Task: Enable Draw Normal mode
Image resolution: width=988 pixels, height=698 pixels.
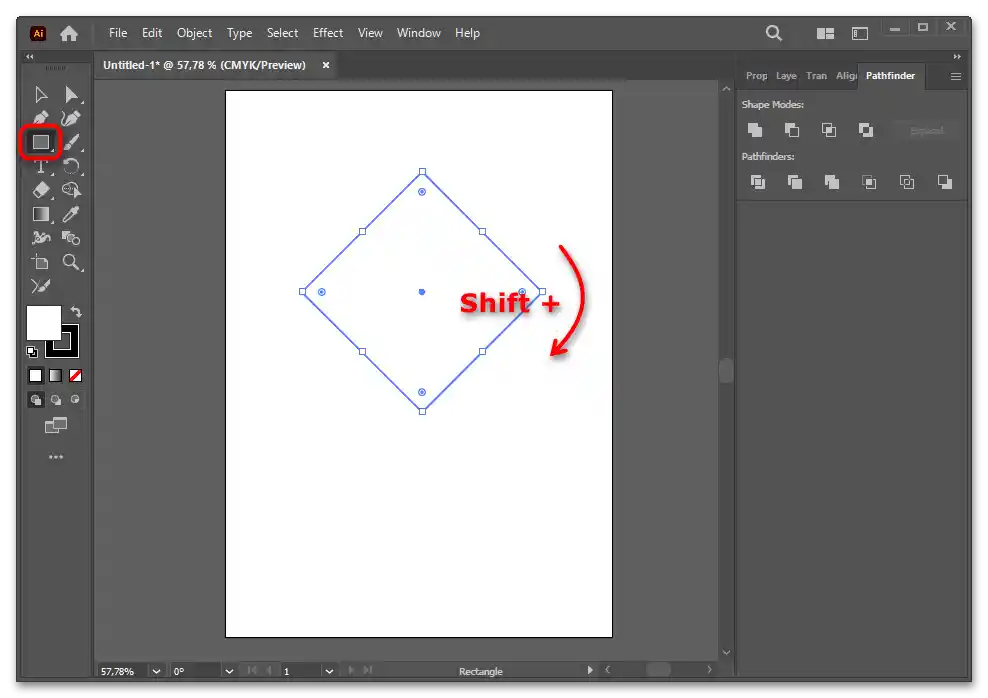Action: tap(36, 399)
